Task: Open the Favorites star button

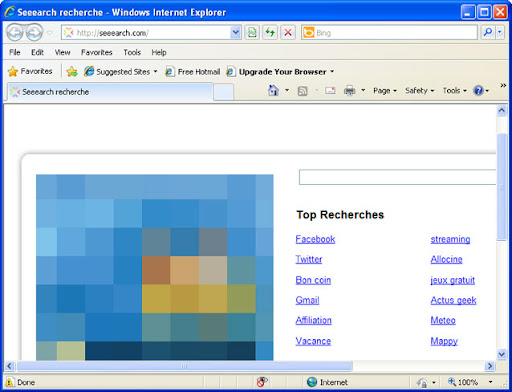Action: pos(30,71)
